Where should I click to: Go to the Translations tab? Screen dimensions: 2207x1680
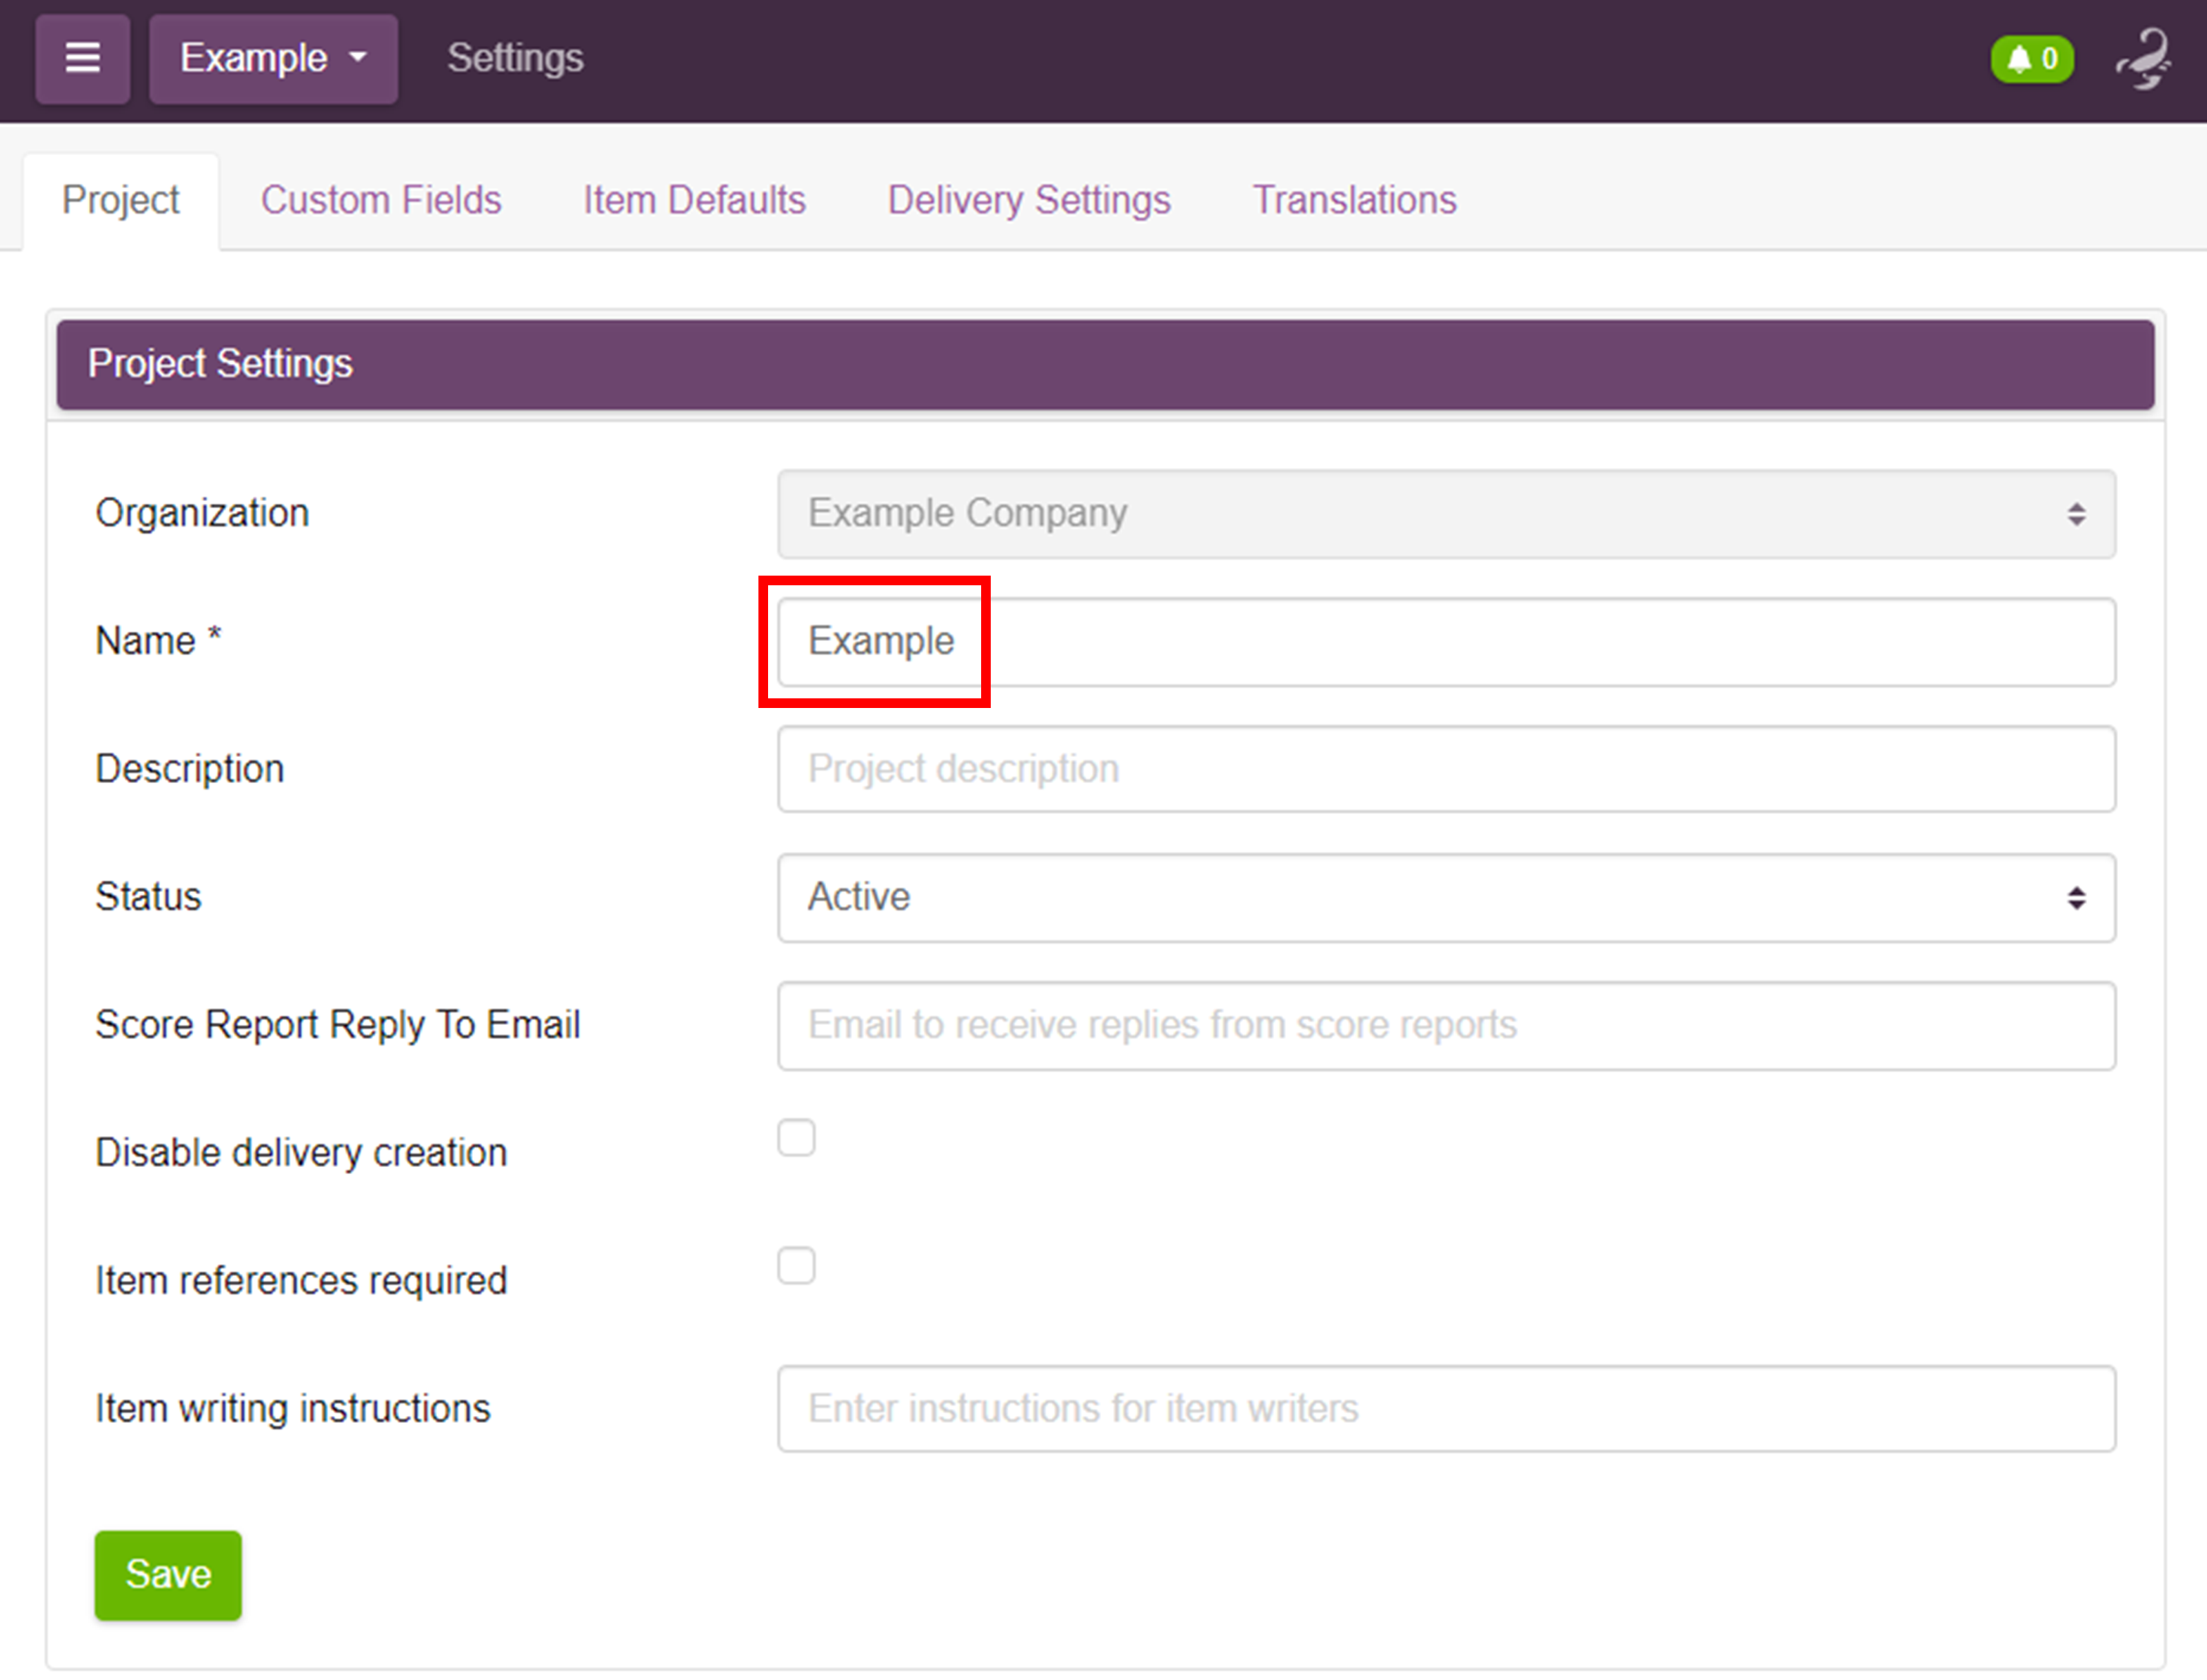[x=1354, y=200]
